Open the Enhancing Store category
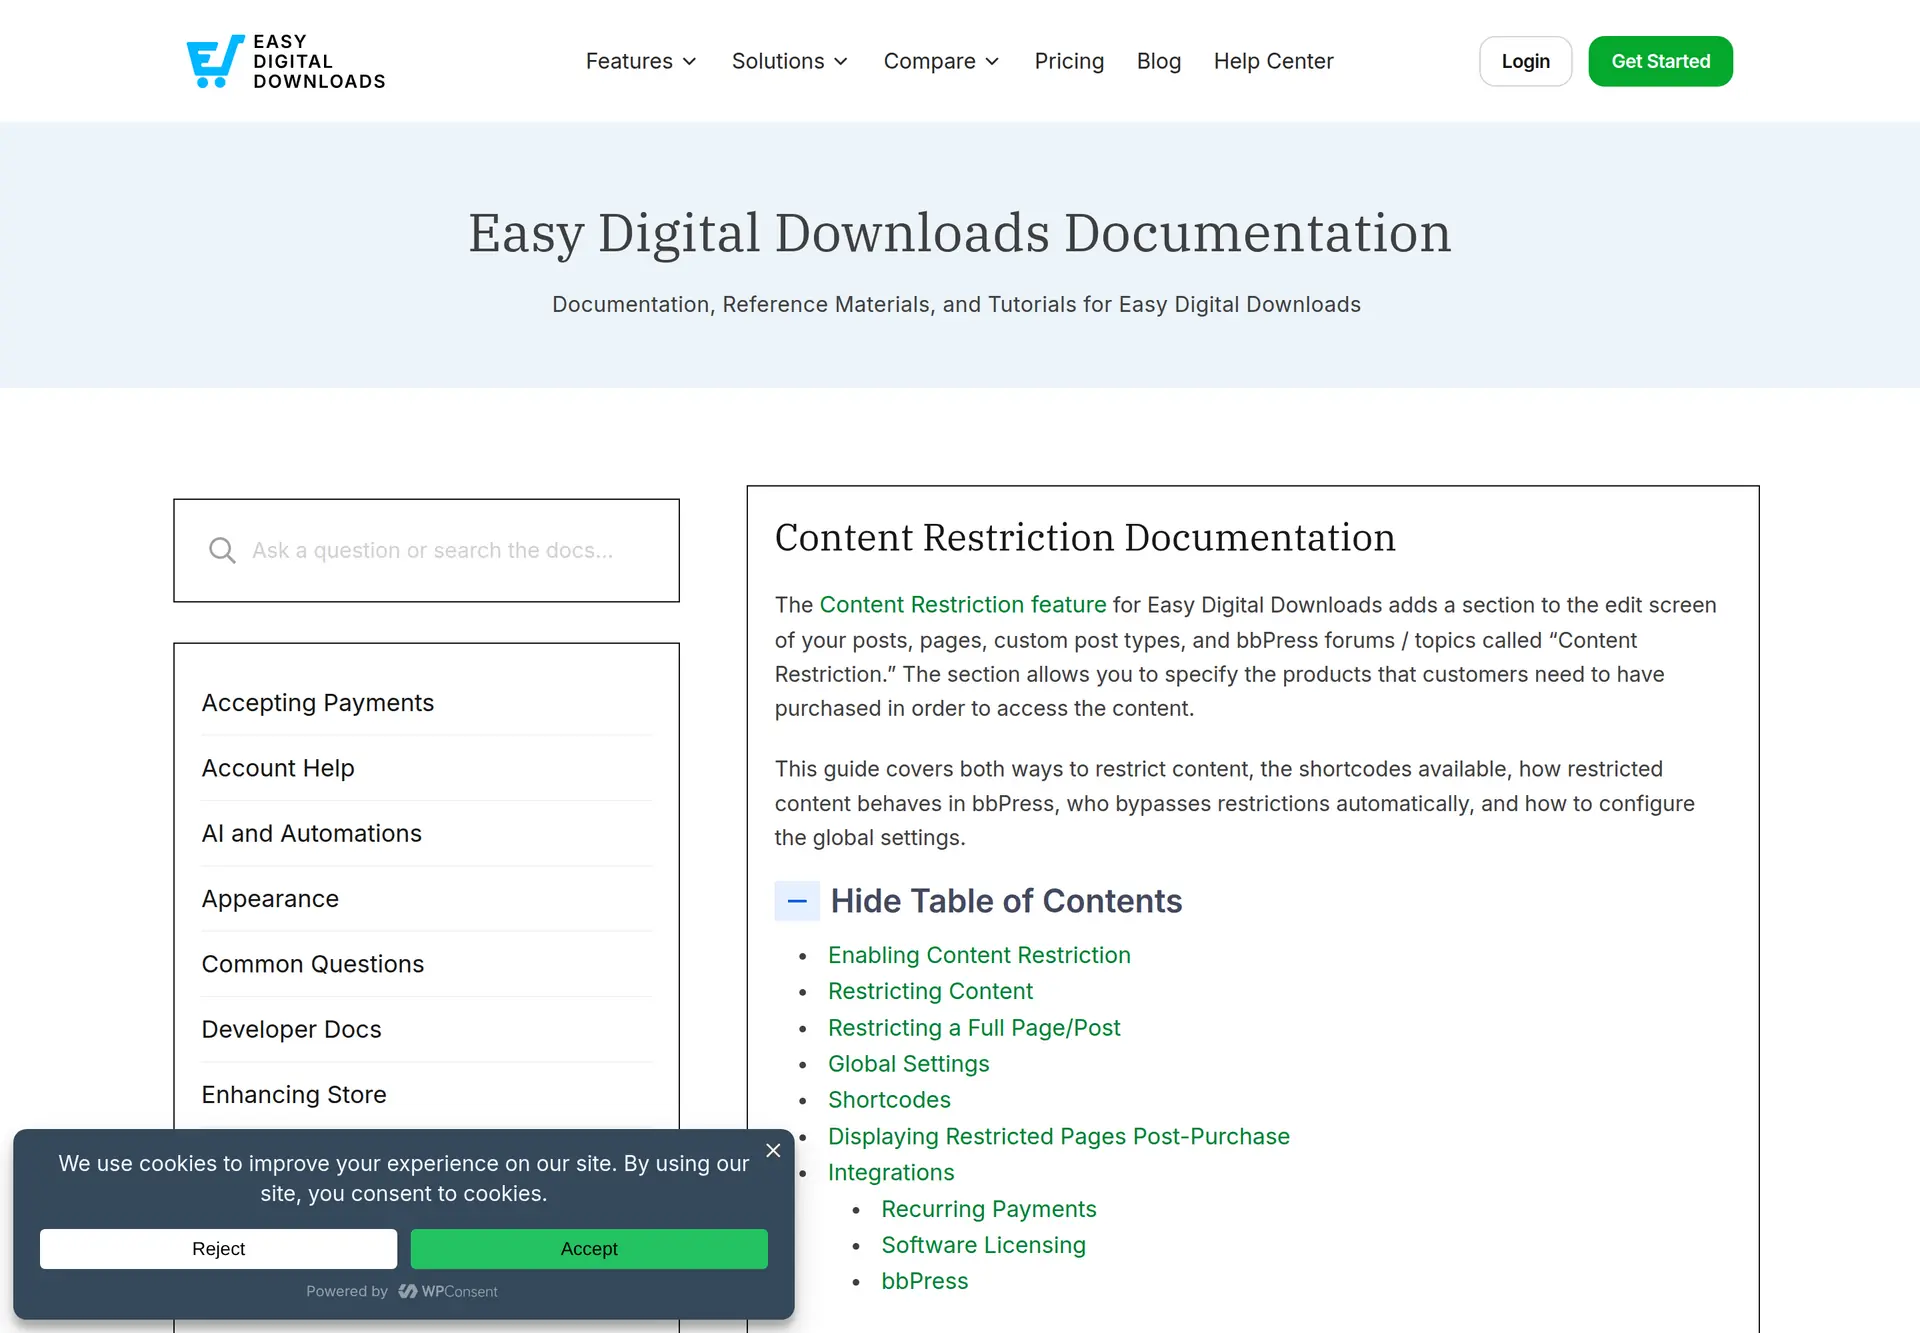 [294, 1094]
